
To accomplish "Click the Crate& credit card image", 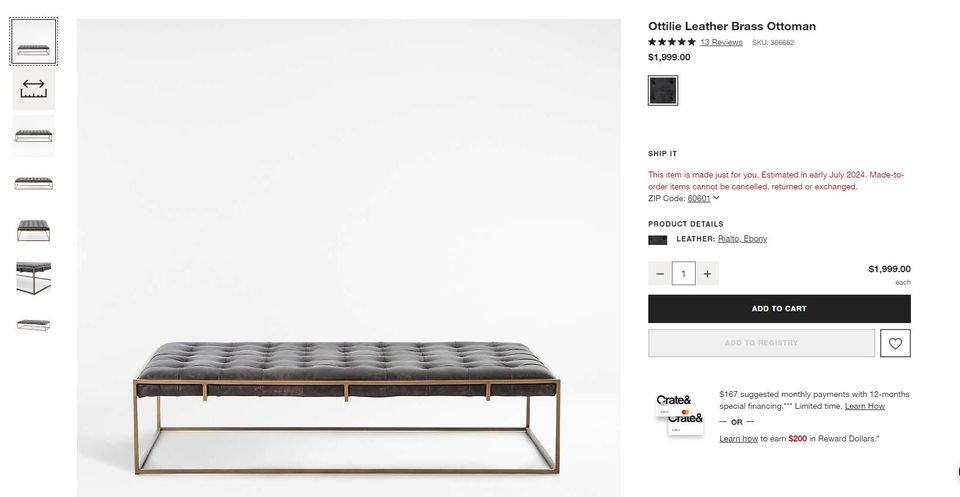I will [x=680, y=415].
